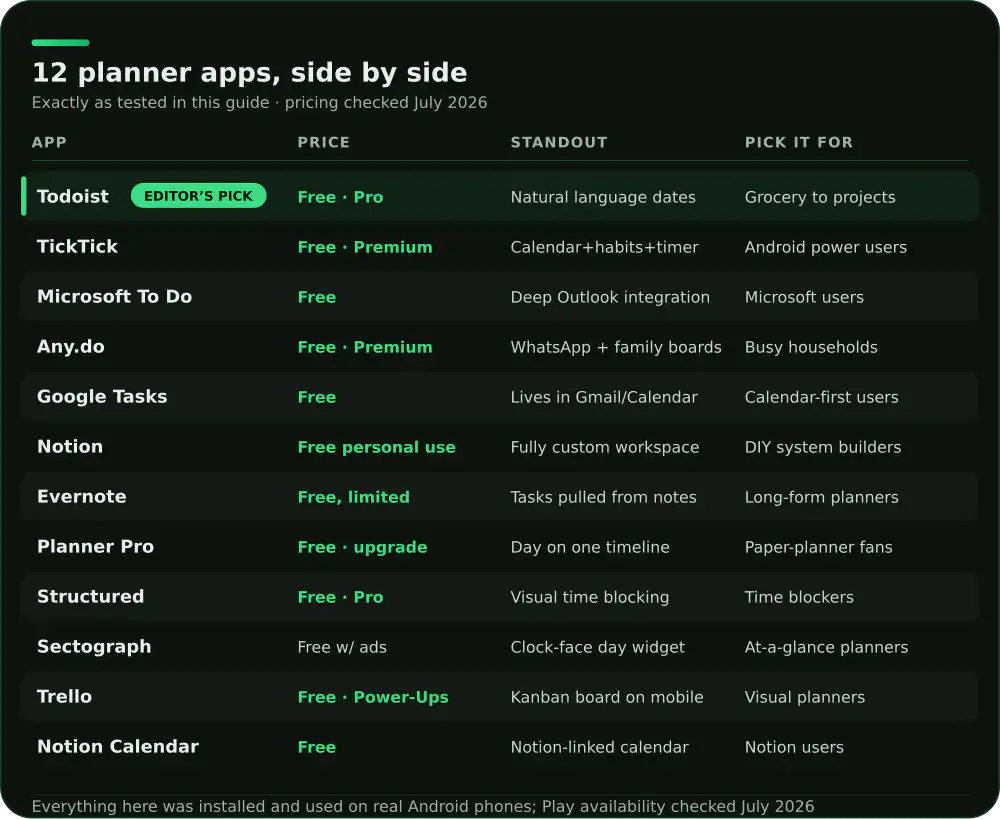
Task: Click the Microsoft To Do row title
Action: 114,297
